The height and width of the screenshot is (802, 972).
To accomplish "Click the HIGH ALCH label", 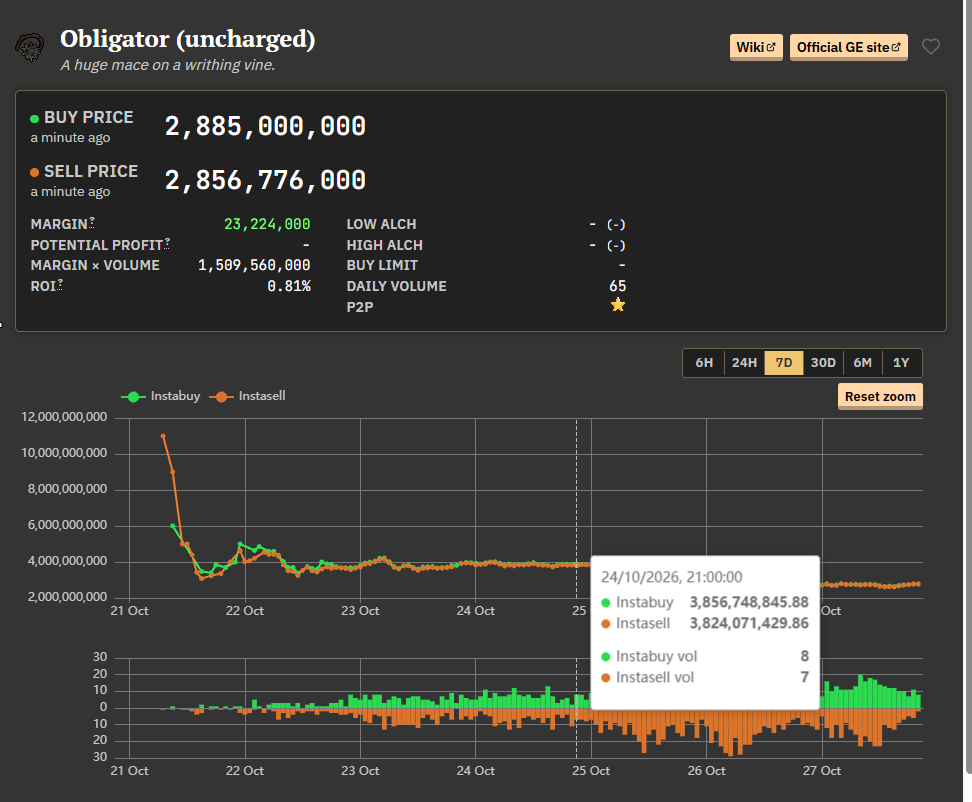I will [x=384, y=245].
